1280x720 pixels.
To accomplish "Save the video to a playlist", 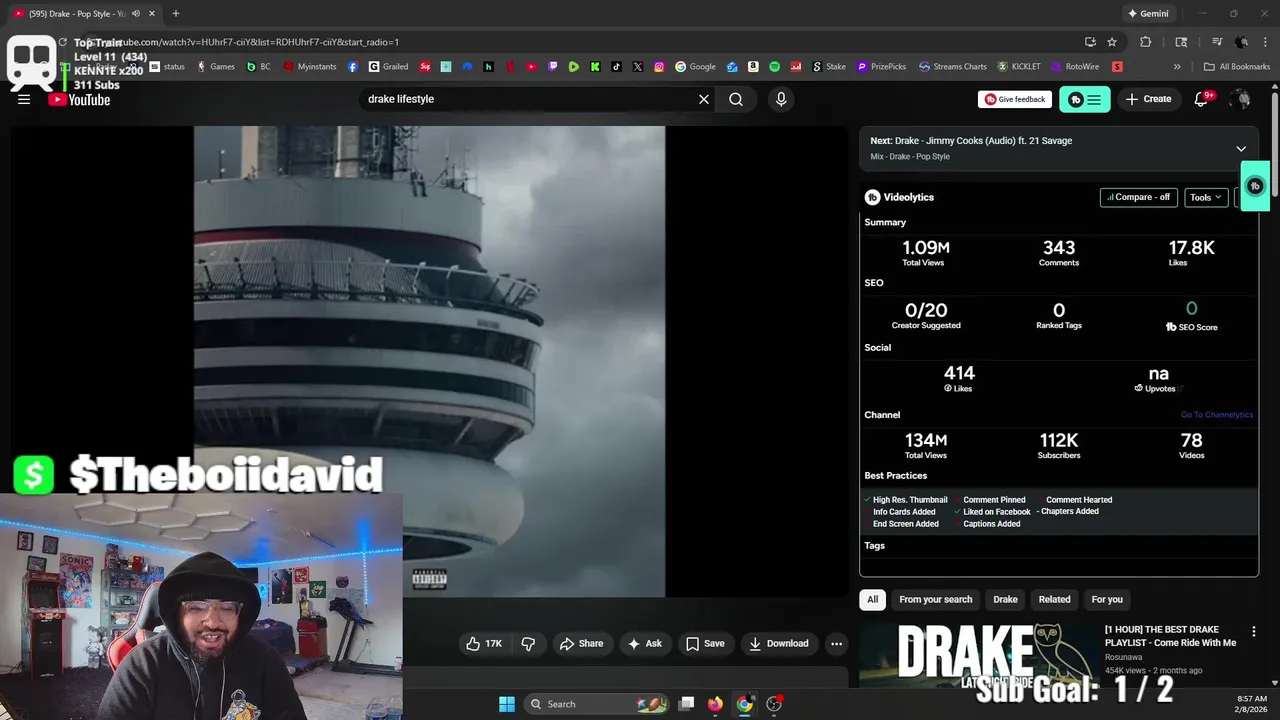I will coord(705,643).
